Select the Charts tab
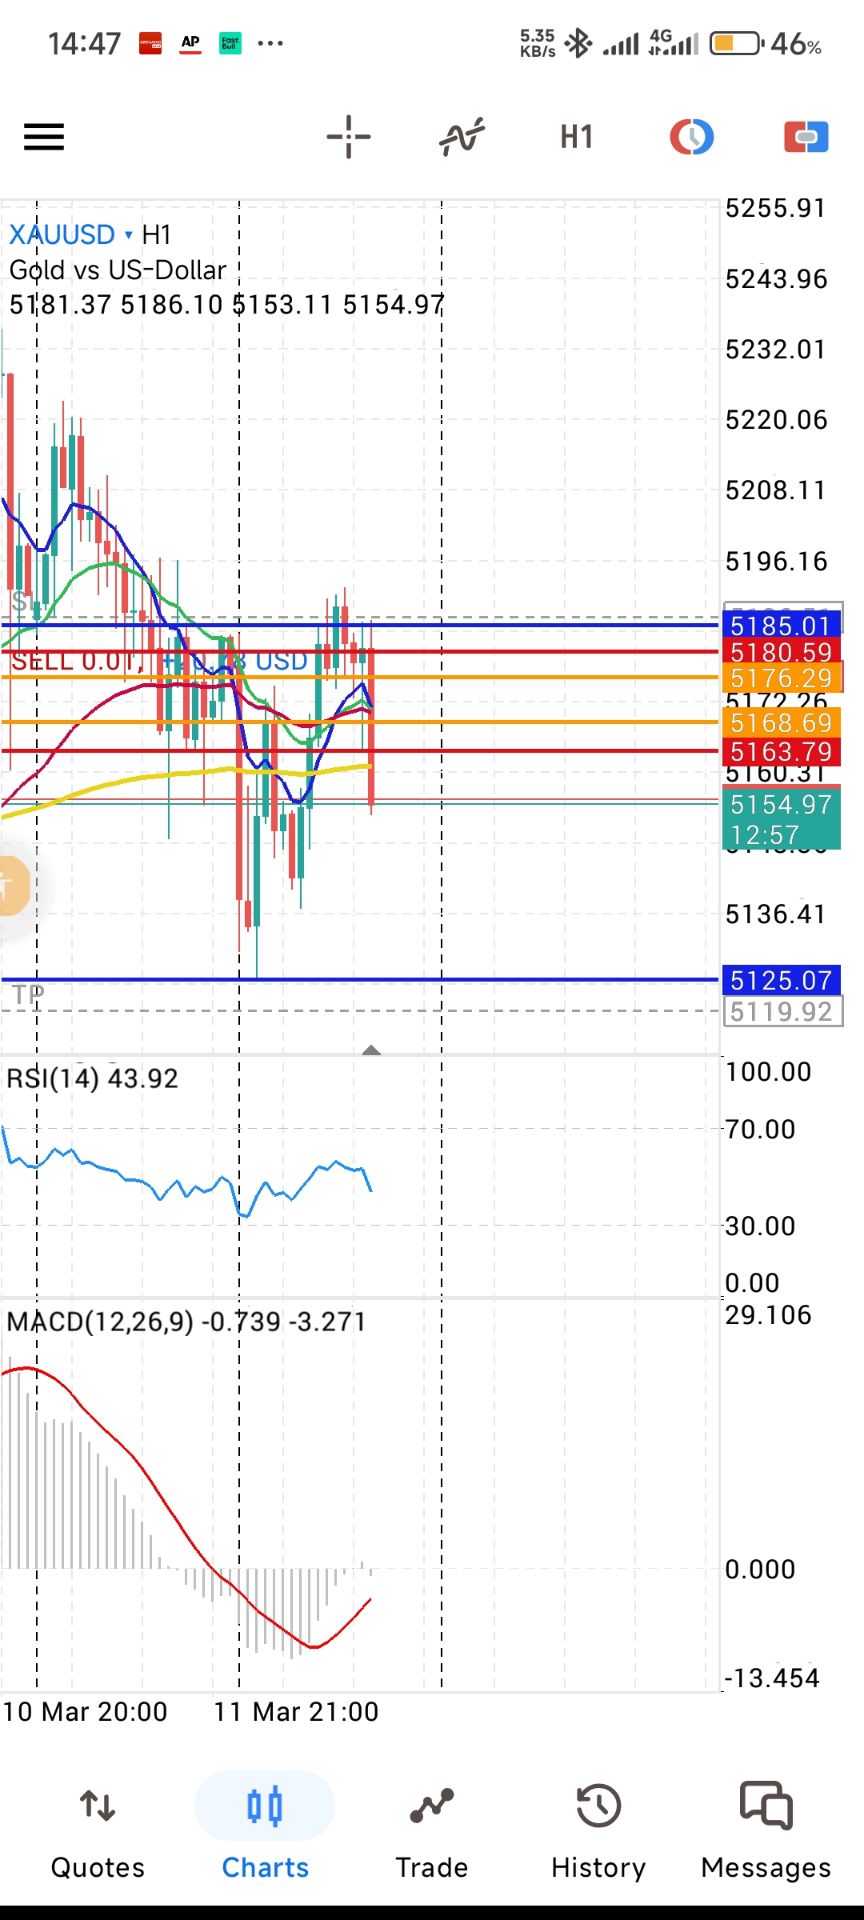 (265, 1832)
